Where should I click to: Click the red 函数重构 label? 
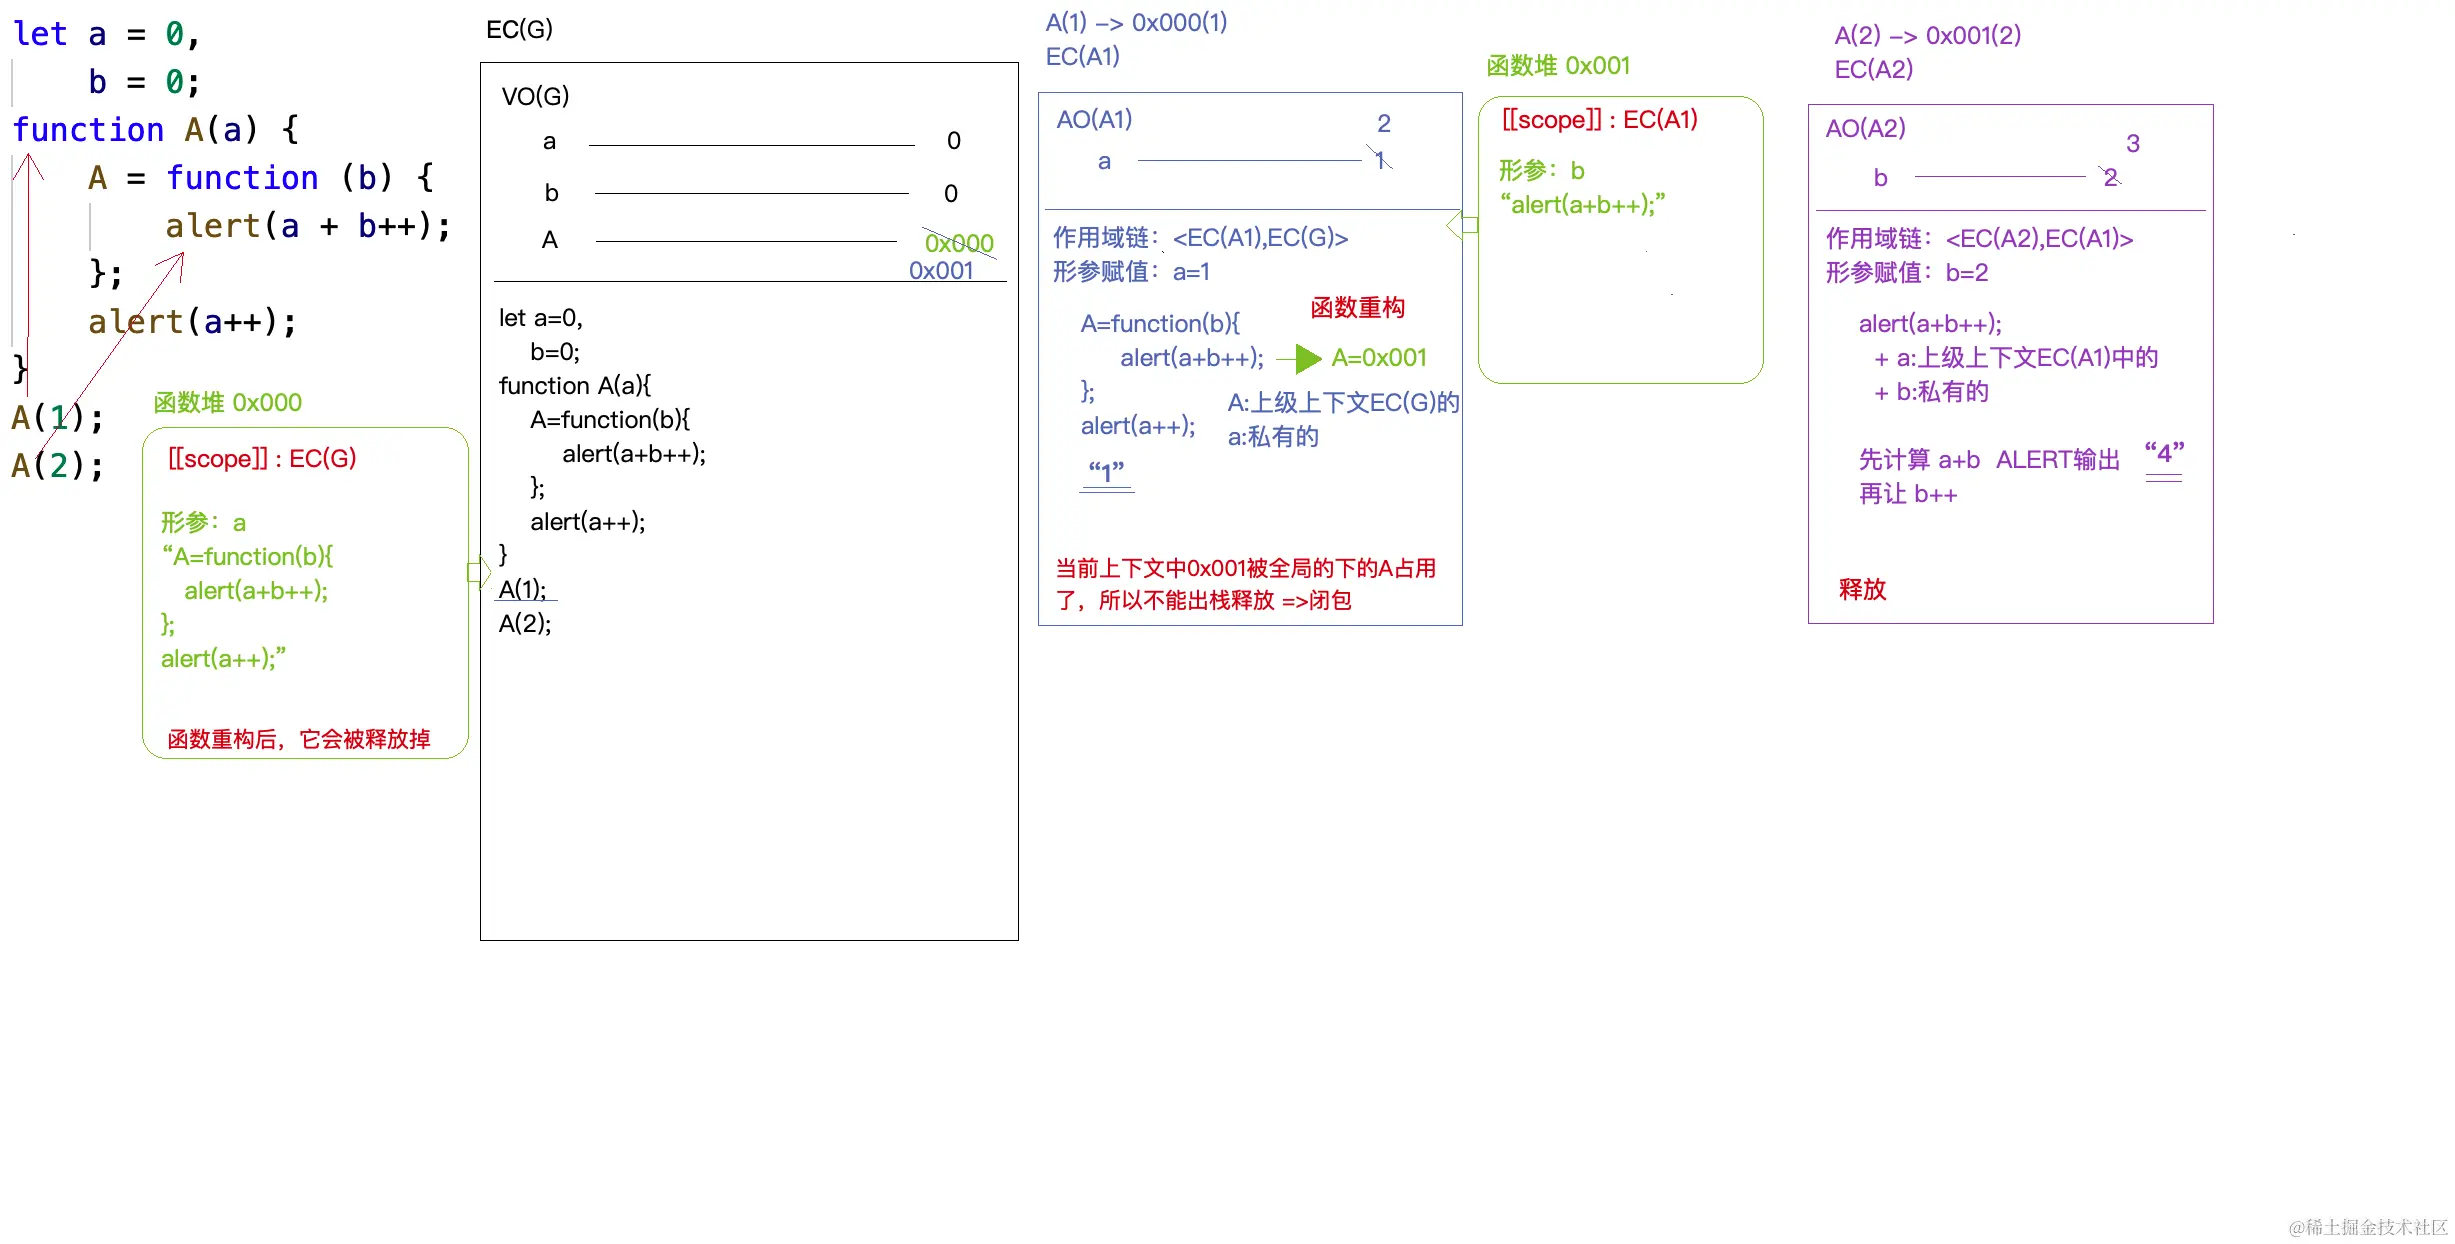click(1357, 307)
